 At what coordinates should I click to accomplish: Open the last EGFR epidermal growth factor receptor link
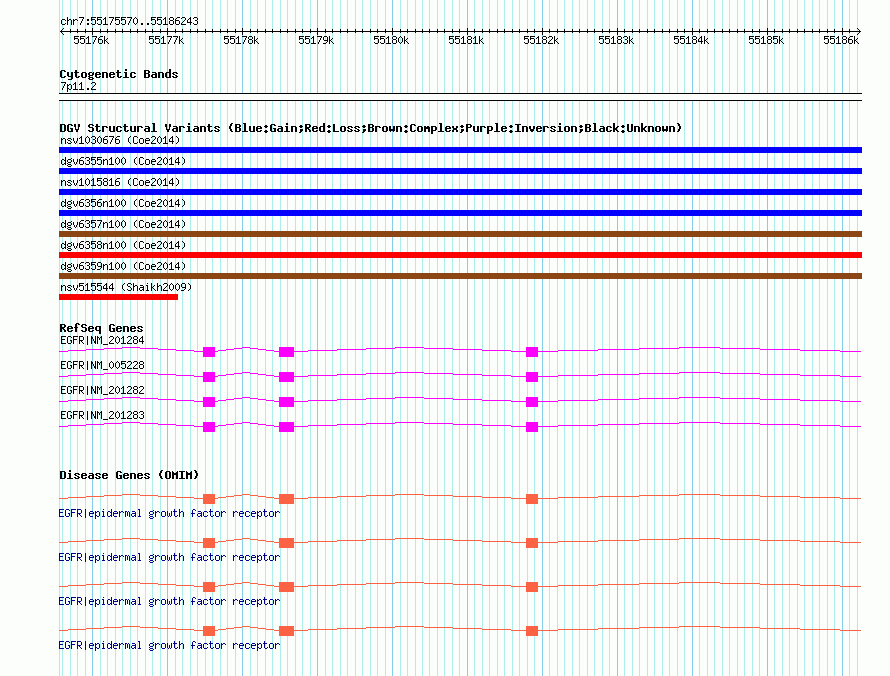(169, 646)
